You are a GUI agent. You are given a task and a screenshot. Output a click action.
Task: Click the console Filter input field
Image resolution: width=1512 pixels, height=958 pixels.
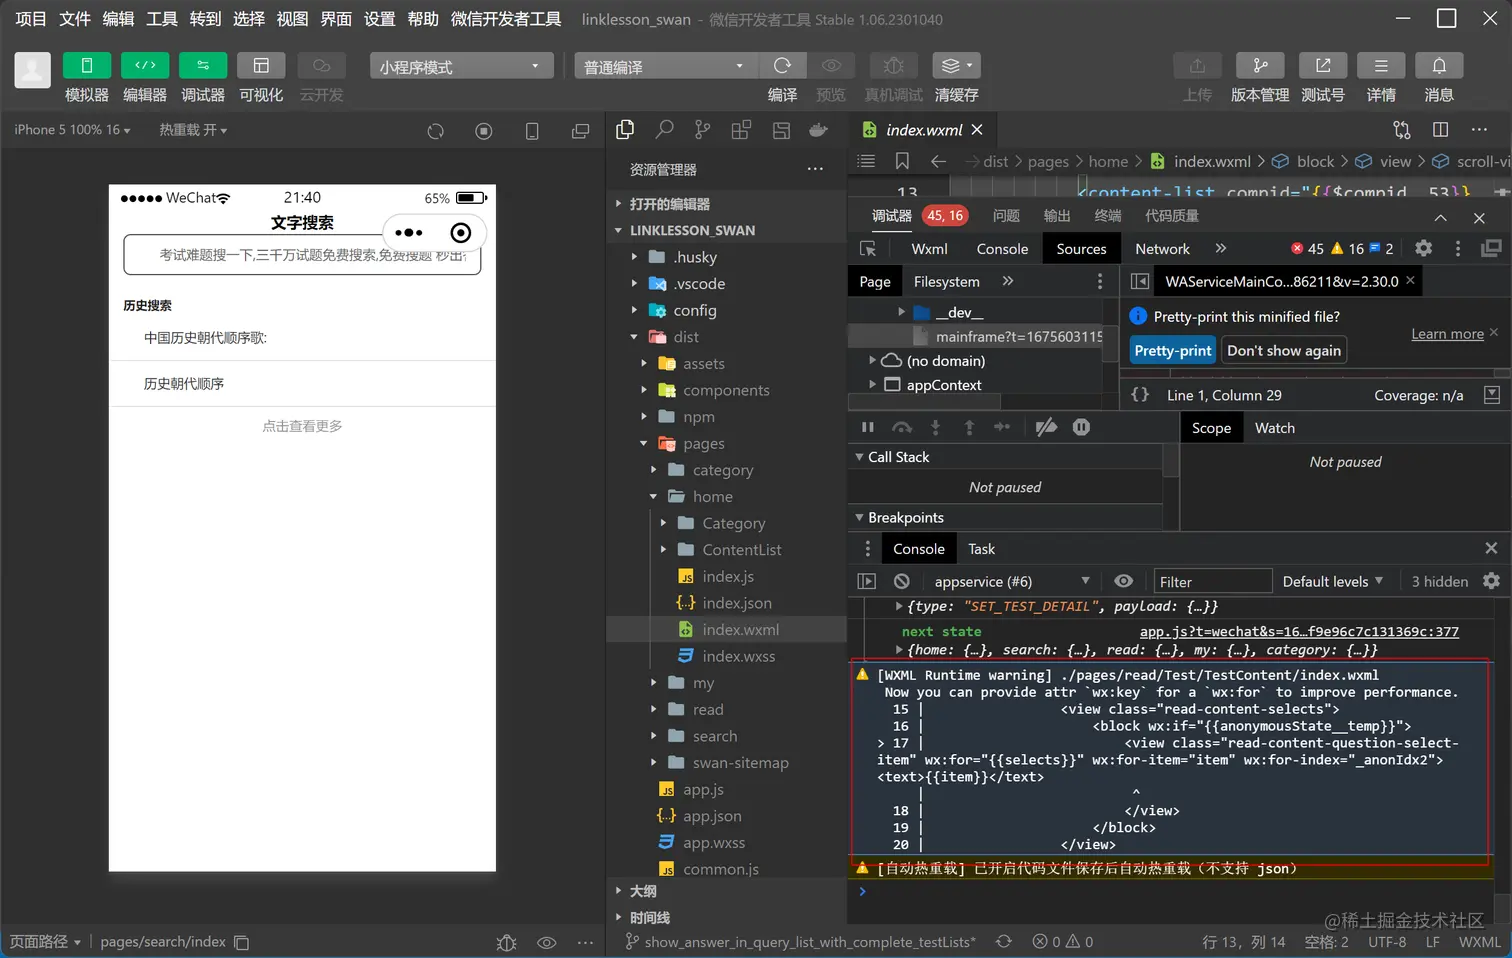point(1212,582)
